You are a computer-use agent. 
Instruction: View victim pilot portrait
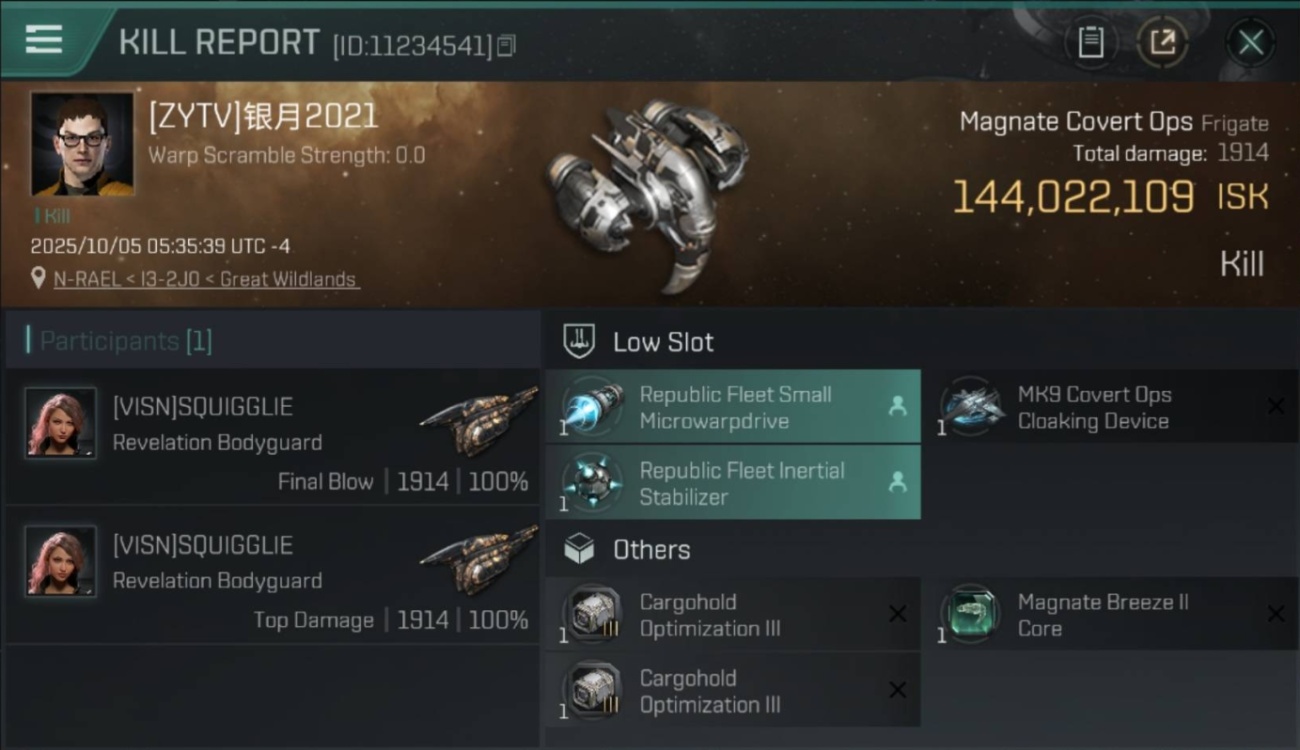[82, 144]
